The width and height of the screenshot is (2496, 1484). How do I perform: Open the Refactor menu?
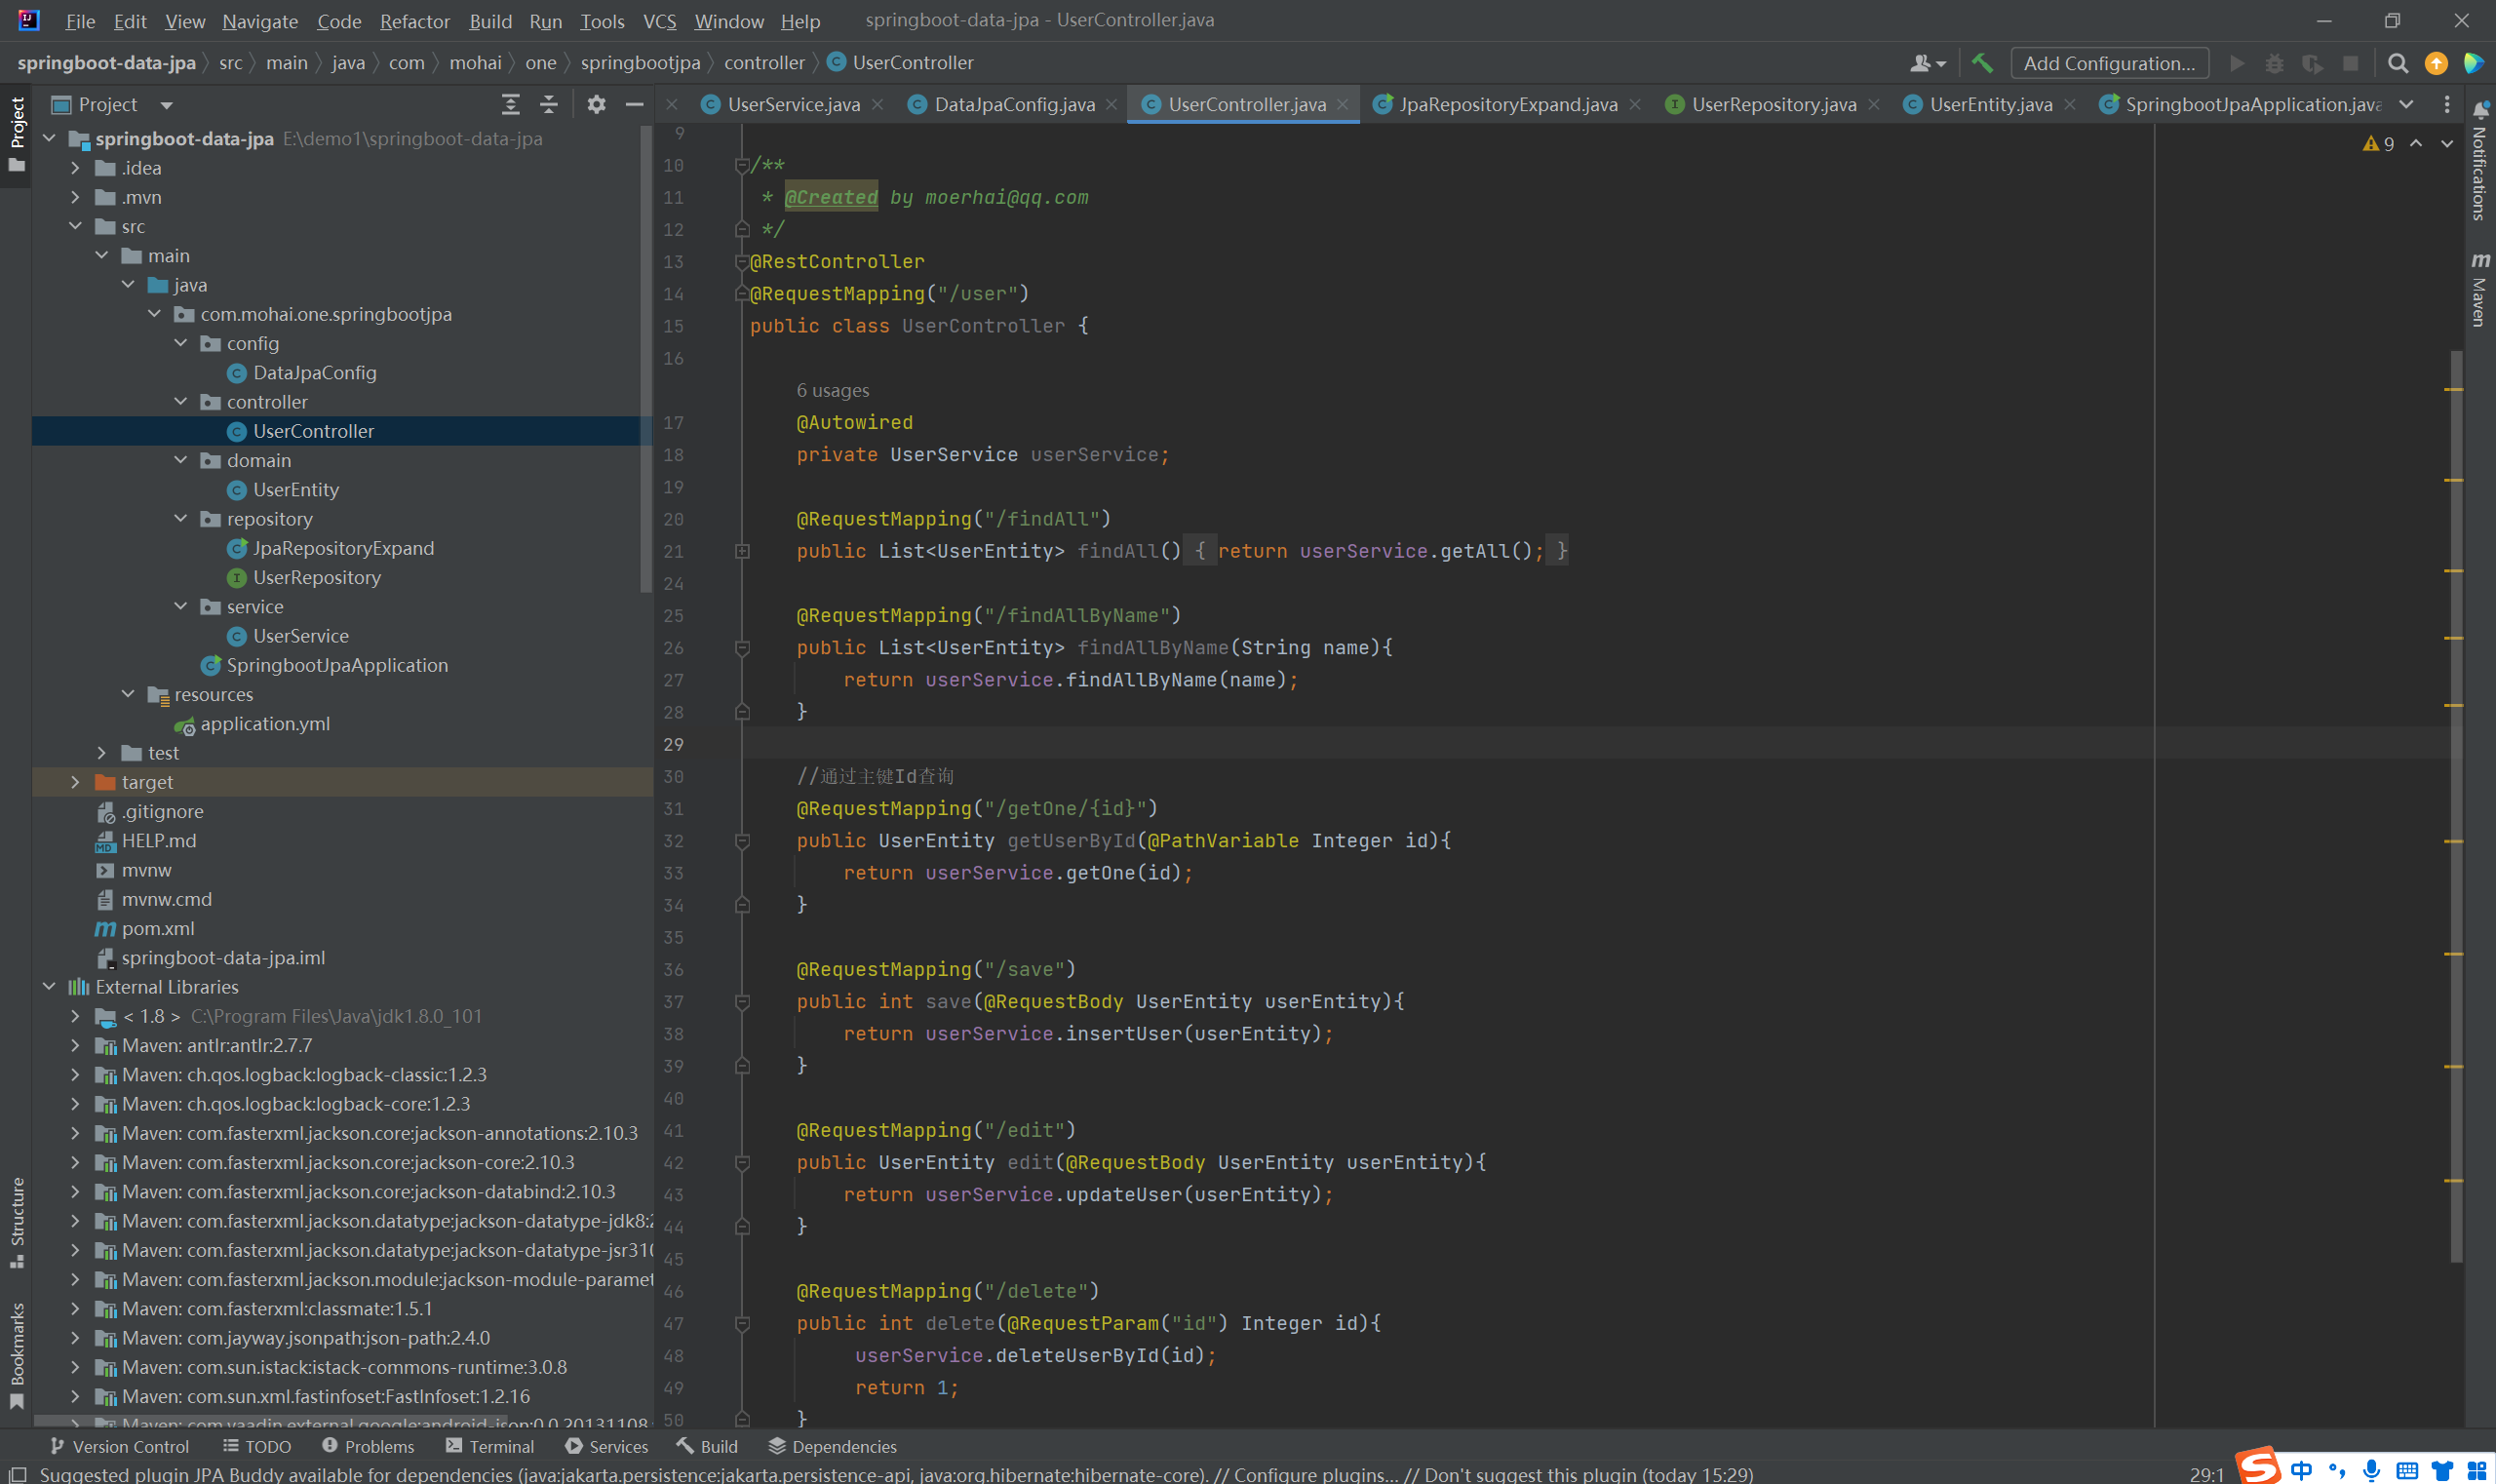(x=414, y=21)
